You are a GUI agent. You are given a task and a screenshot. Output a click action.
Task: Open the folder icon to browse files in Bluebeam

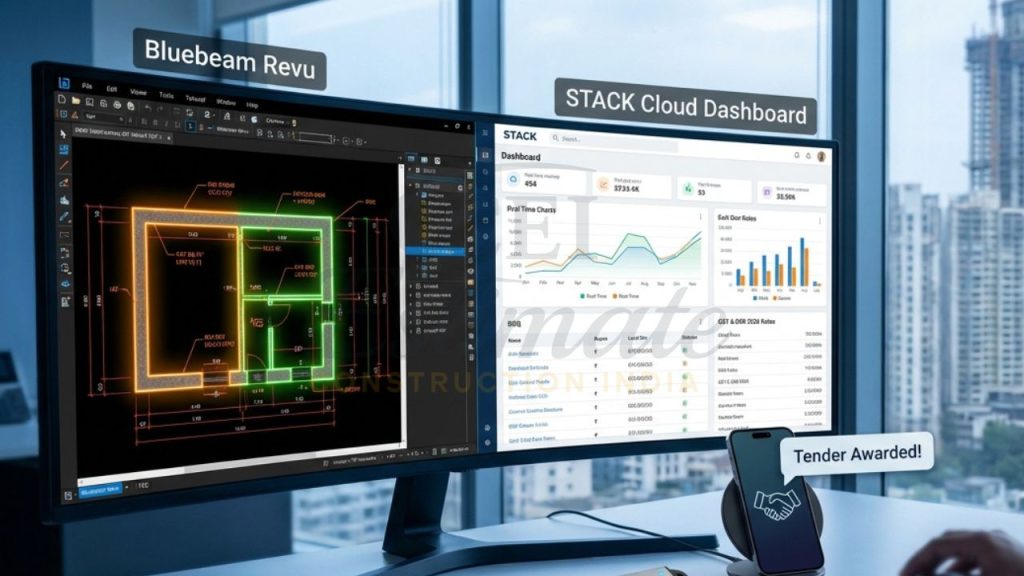tap(77, 101)
